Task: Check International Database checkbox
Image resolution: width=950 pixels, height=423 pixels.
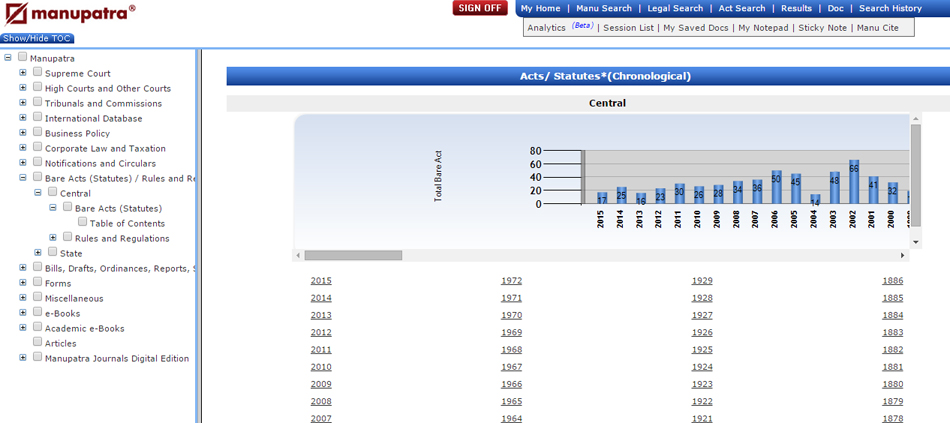Action: click(x=38, y=118)
